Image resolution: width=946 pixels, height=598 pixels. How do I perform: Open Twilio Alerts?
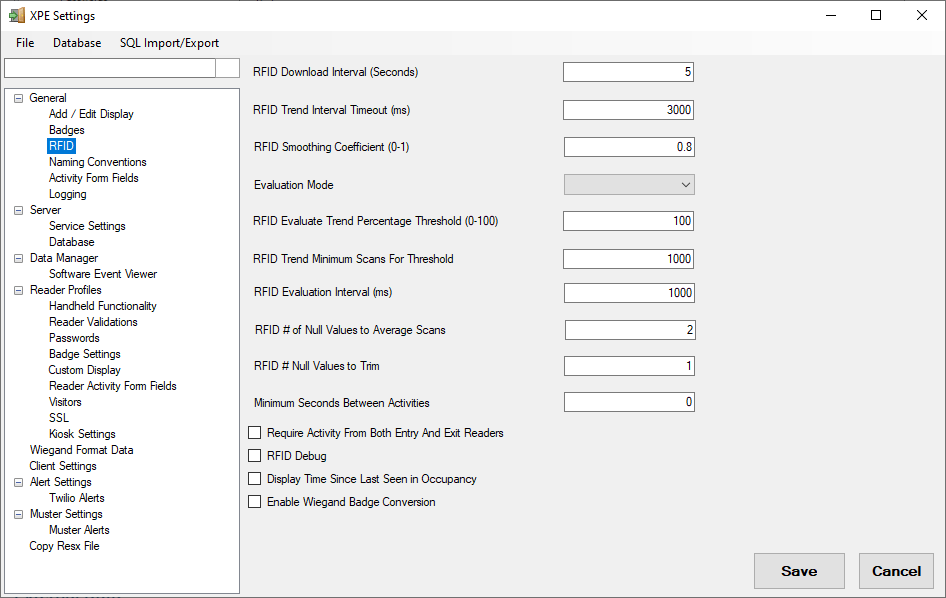click(x=77, y=498)
